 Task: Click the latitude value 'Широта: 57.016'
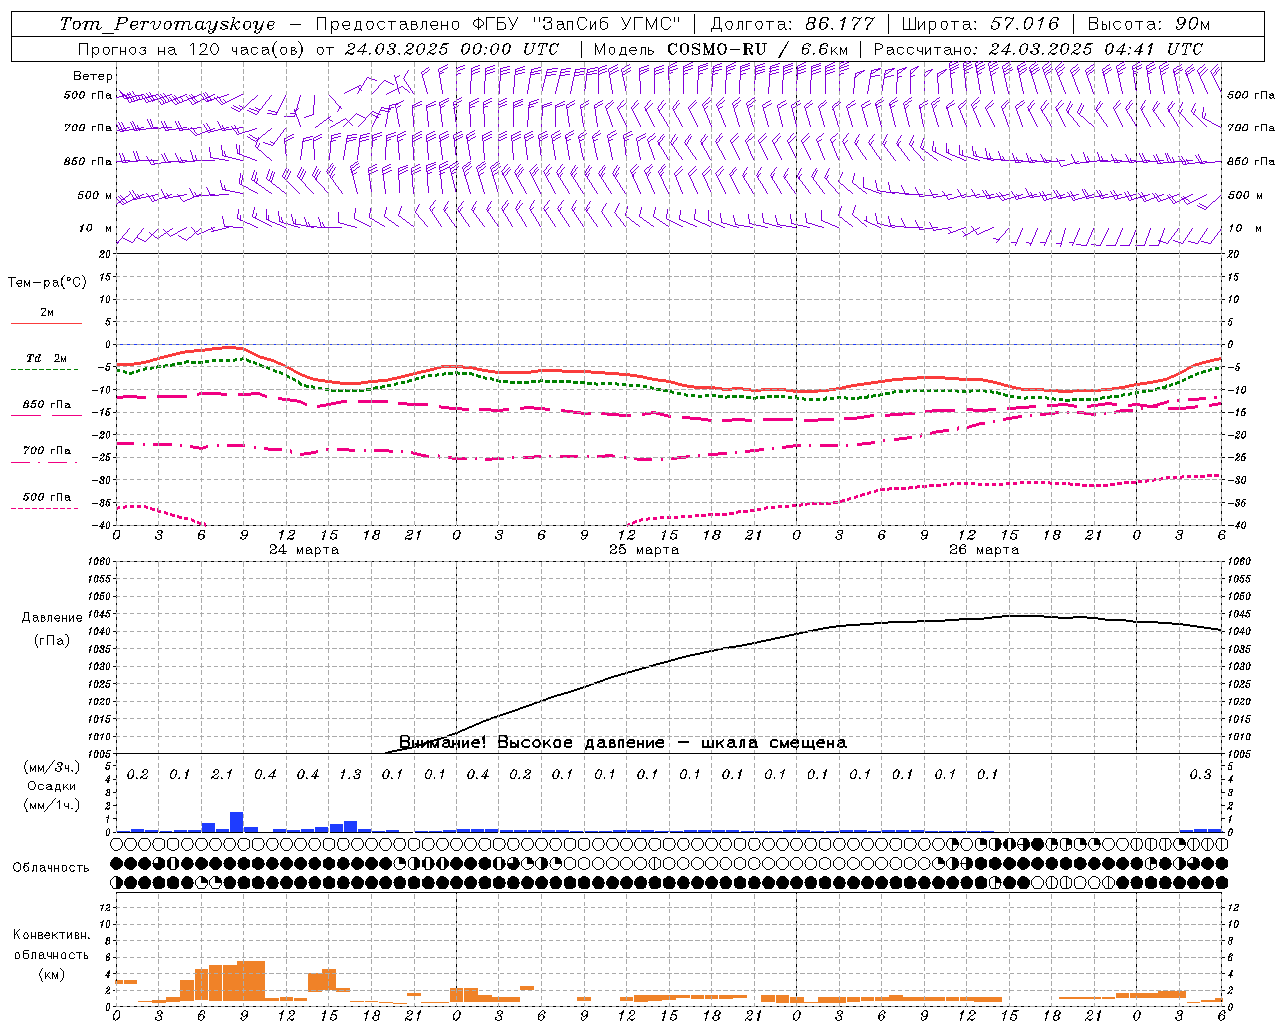[980, 24]
